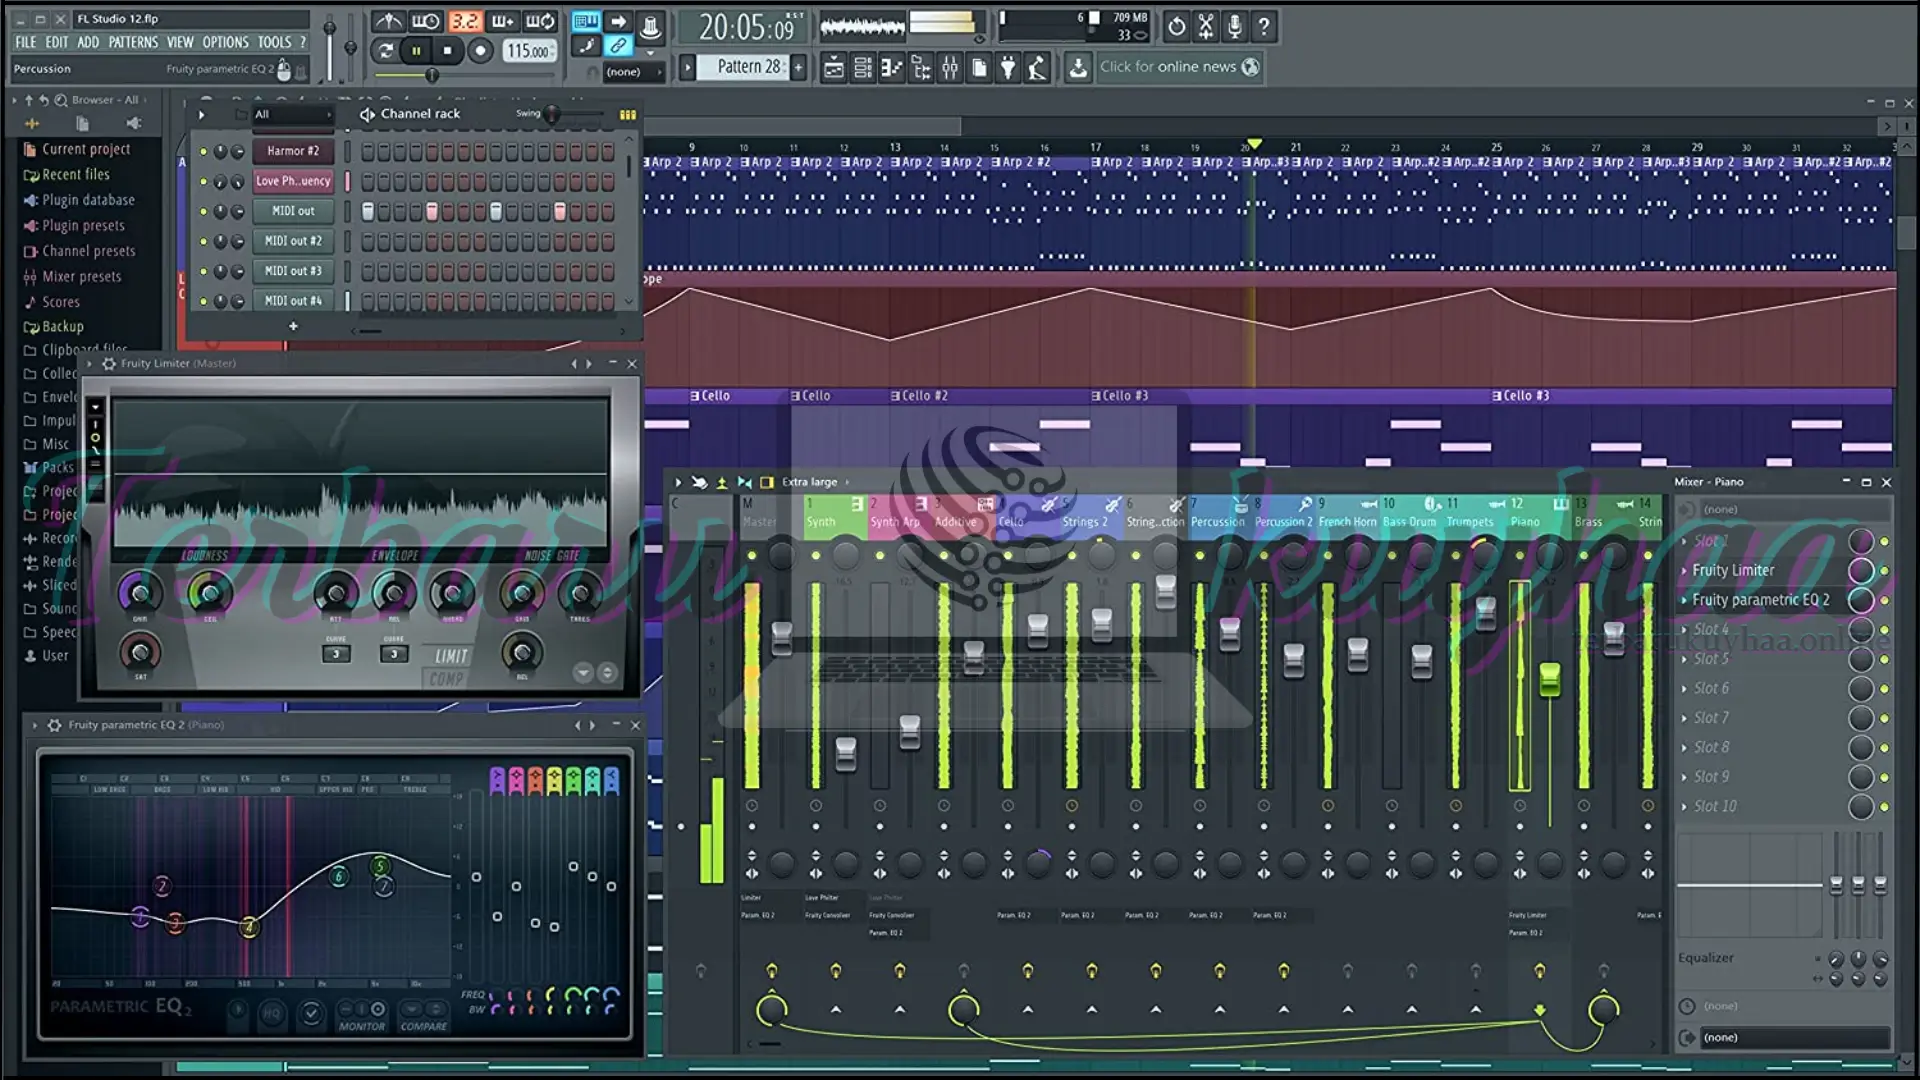The height and width of the screenshot is (1080, 1920).
Task: Open the piano roll toolbar icon
Action: pyautogui.click(x=892, y=68)
